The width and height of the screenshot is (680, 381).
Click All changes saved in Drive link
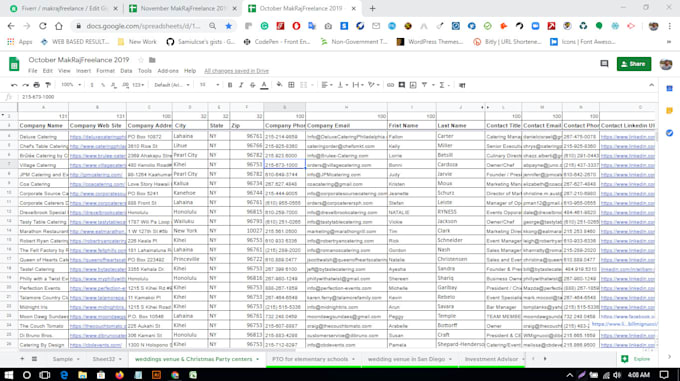(x=236, y=71)
